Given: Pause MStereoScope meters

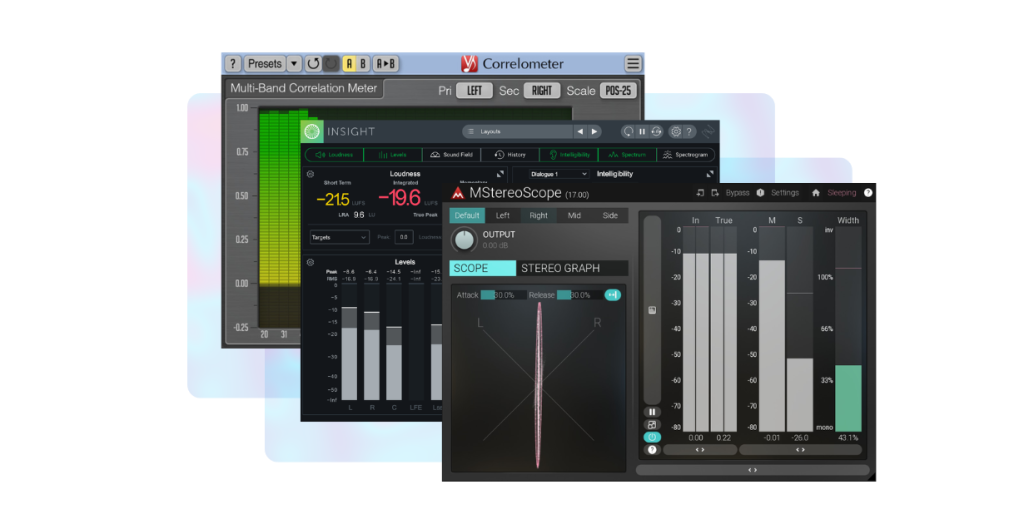Looking at the screenshot, I should [x=652, y=412].
